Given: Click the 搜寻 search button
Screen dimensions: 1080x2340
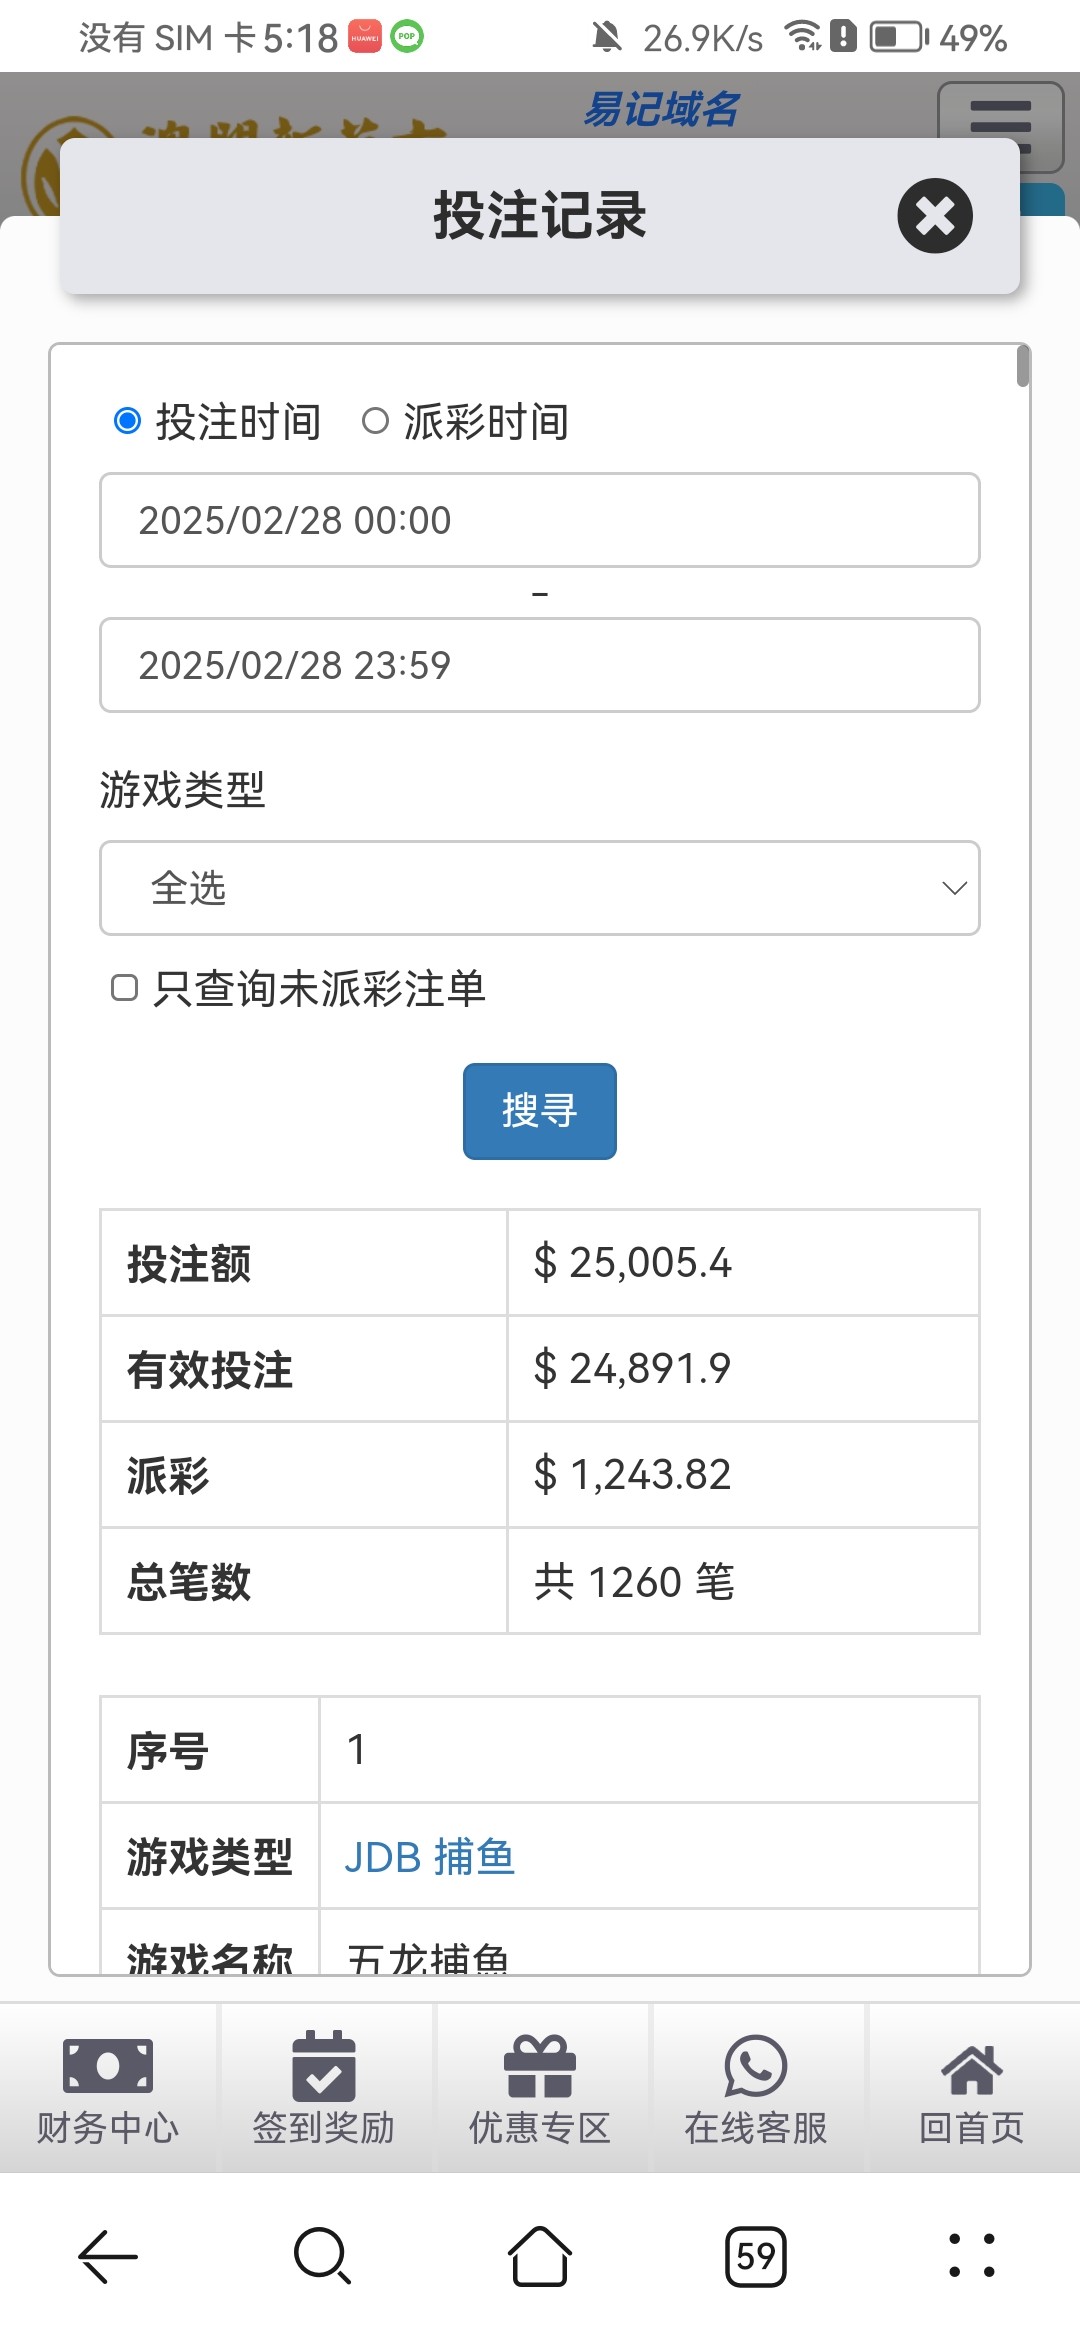Looking at the screenshot, I should (x=540, y=1111).
